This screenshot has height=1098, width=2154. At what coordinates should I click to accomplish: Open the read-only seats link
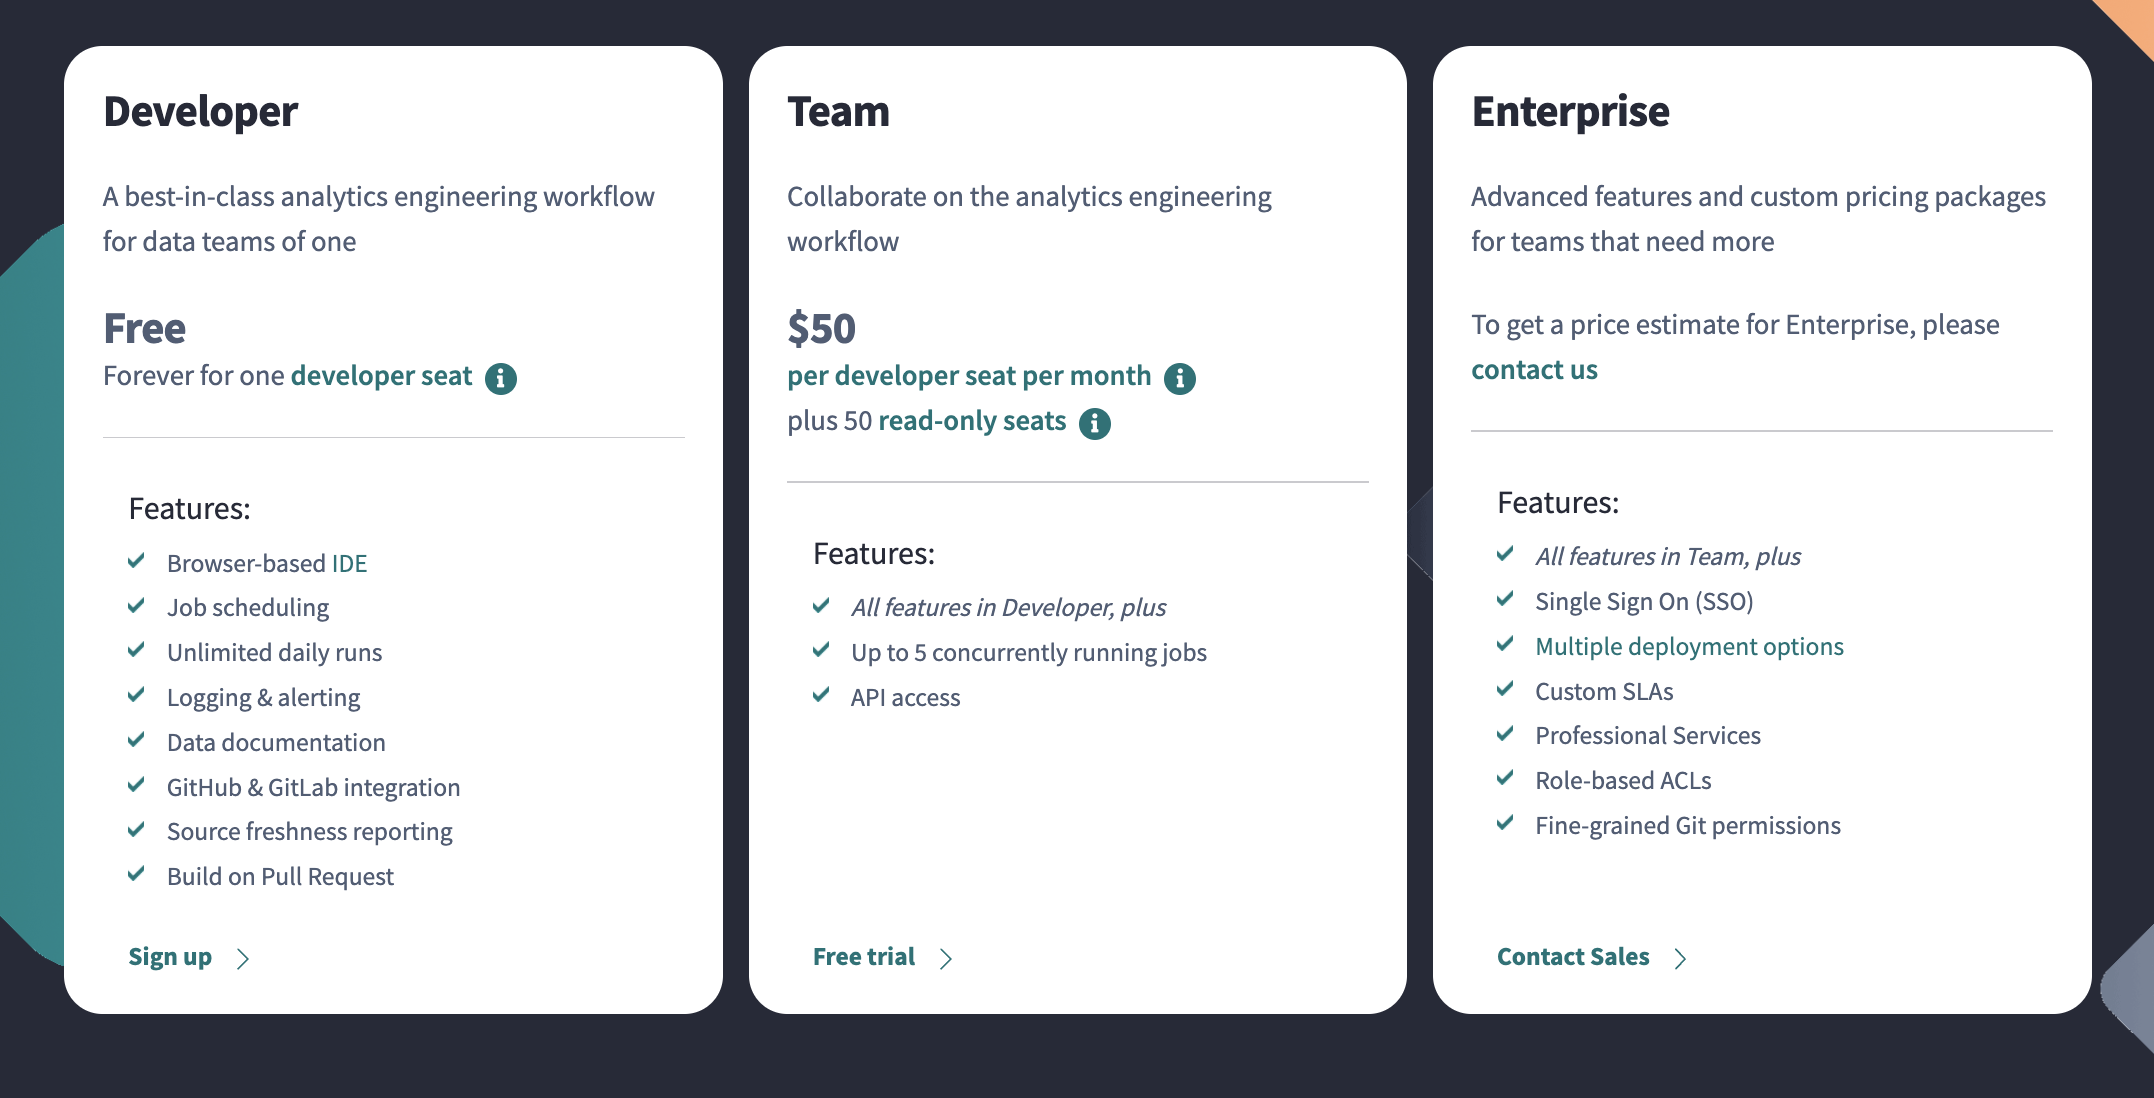click(x=972, y=421)
